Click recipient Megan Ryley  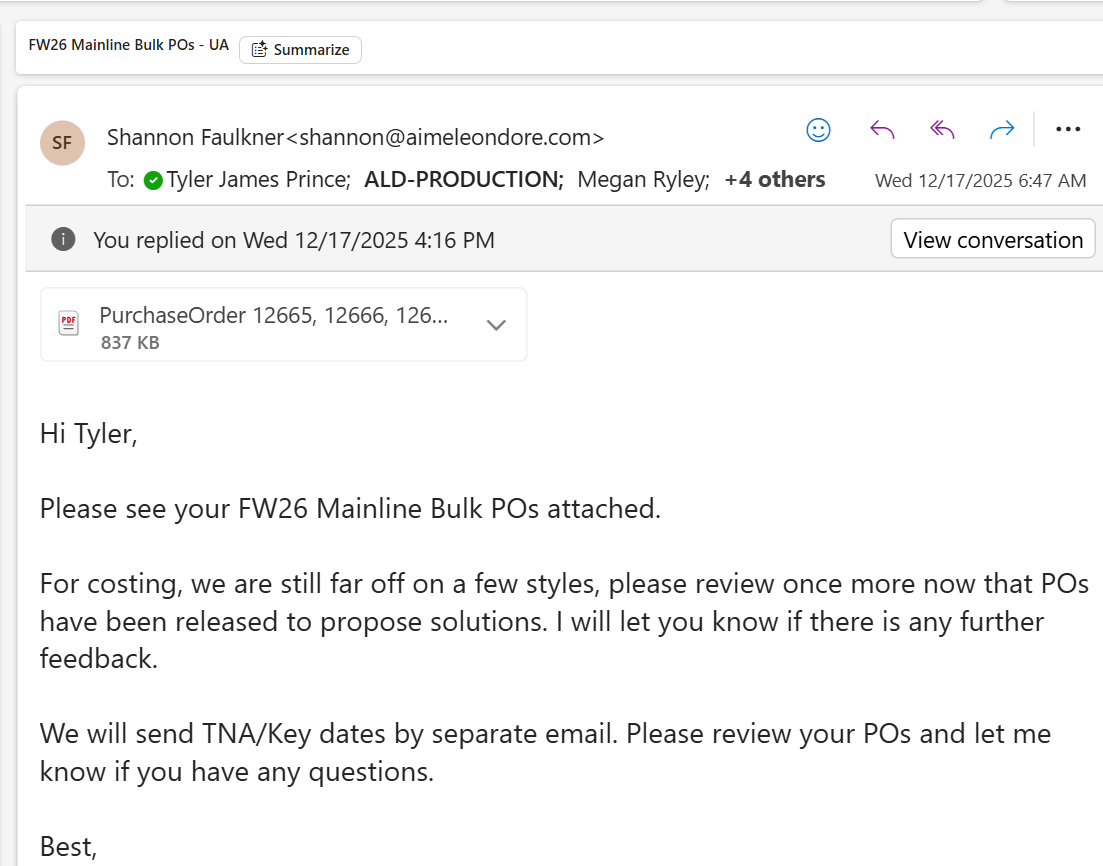click(x=643, y=180)
